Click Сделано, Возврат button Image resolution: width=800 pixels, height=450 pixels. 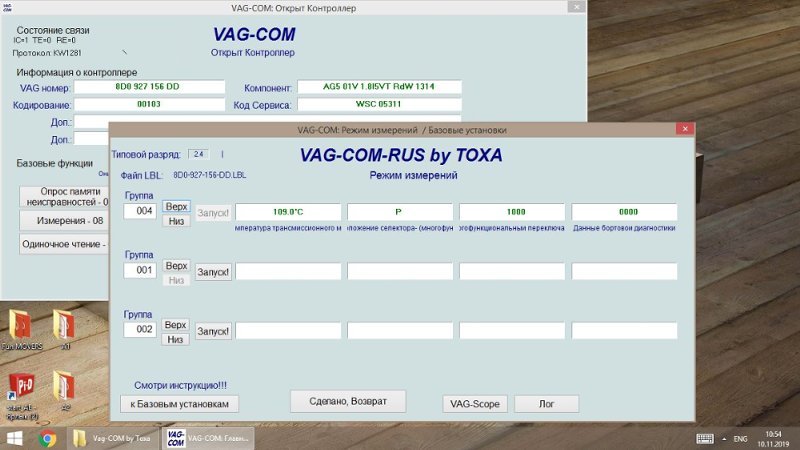click(x=348, y=402)
